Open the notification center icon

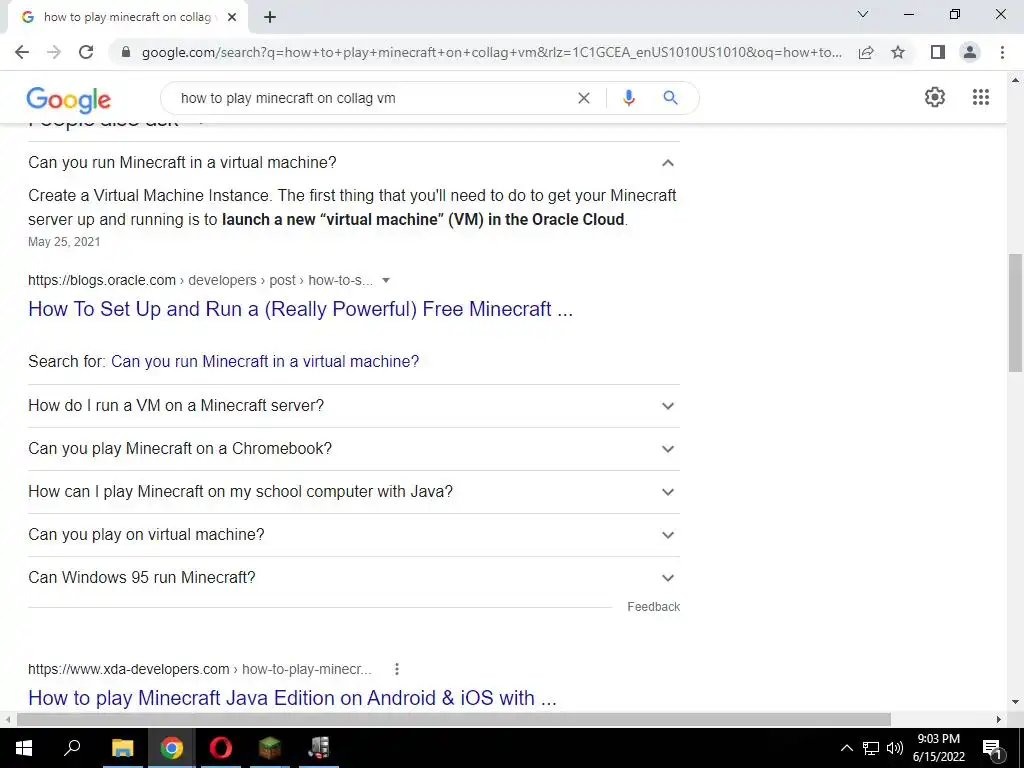(992, 749)
